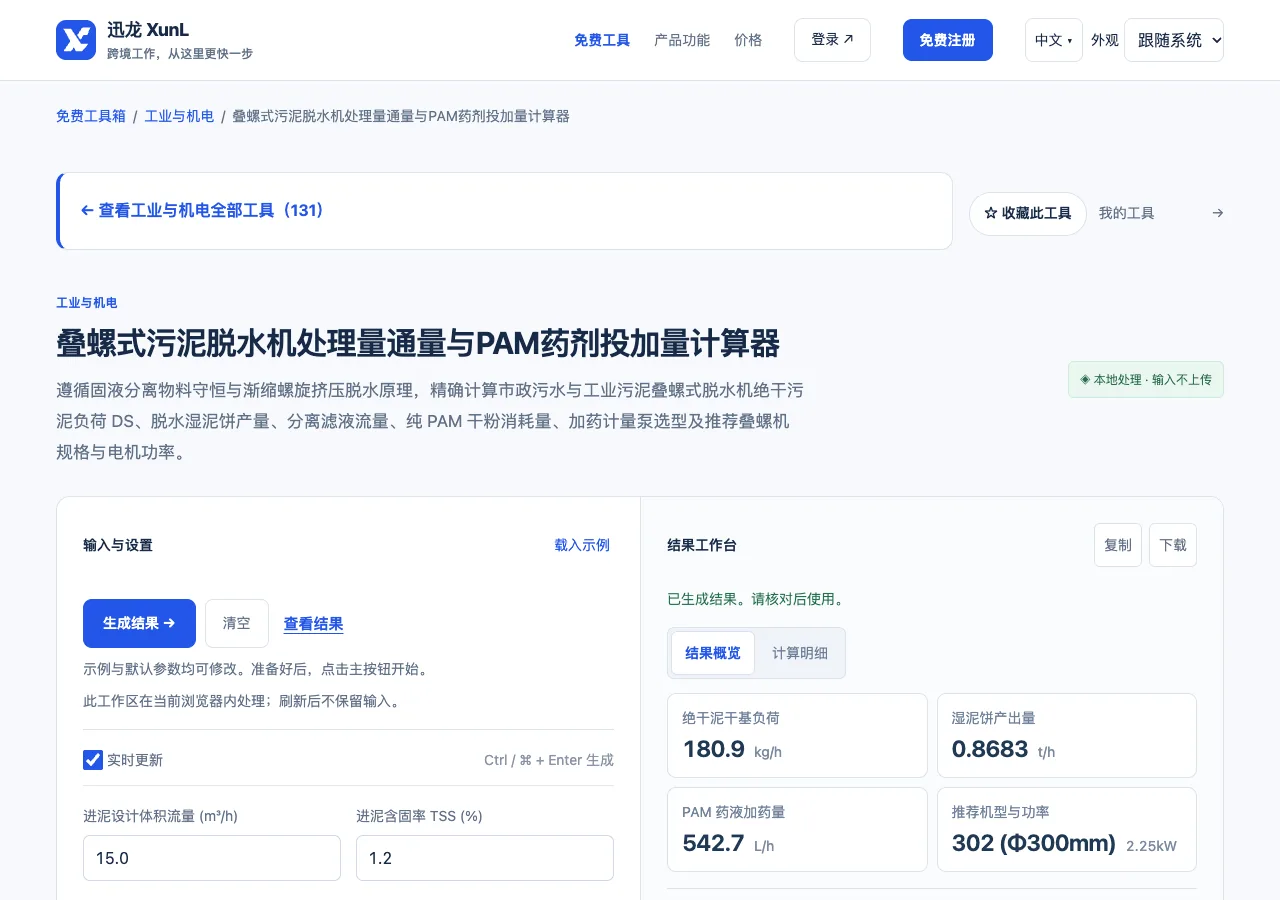Image resolution: width=1280 pixels, height=900 pixels.
Task: Toggle the 实时更新 checkbox
Action: 93,760
